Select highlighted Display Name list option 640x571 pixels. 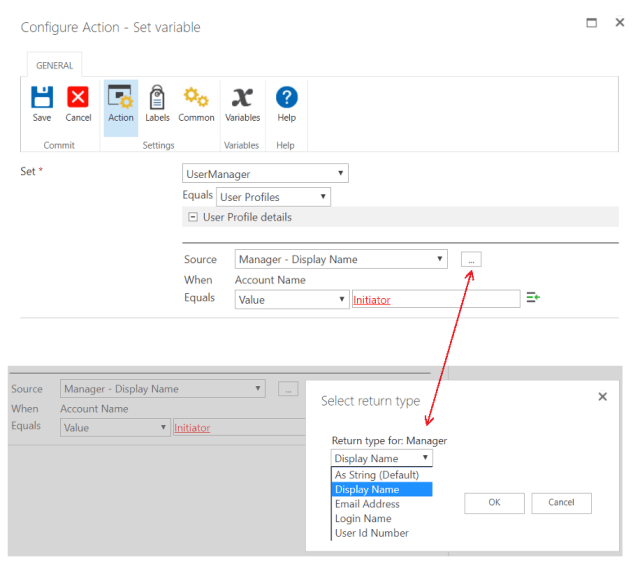coord(382,489)
